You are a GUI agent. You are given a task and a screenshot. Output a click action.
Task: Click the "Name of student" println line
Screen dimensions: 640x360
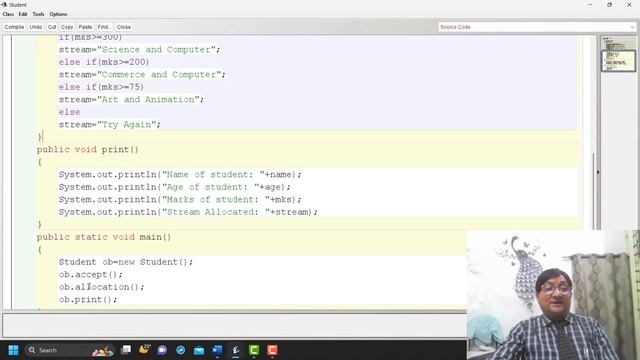pos(180,175)
